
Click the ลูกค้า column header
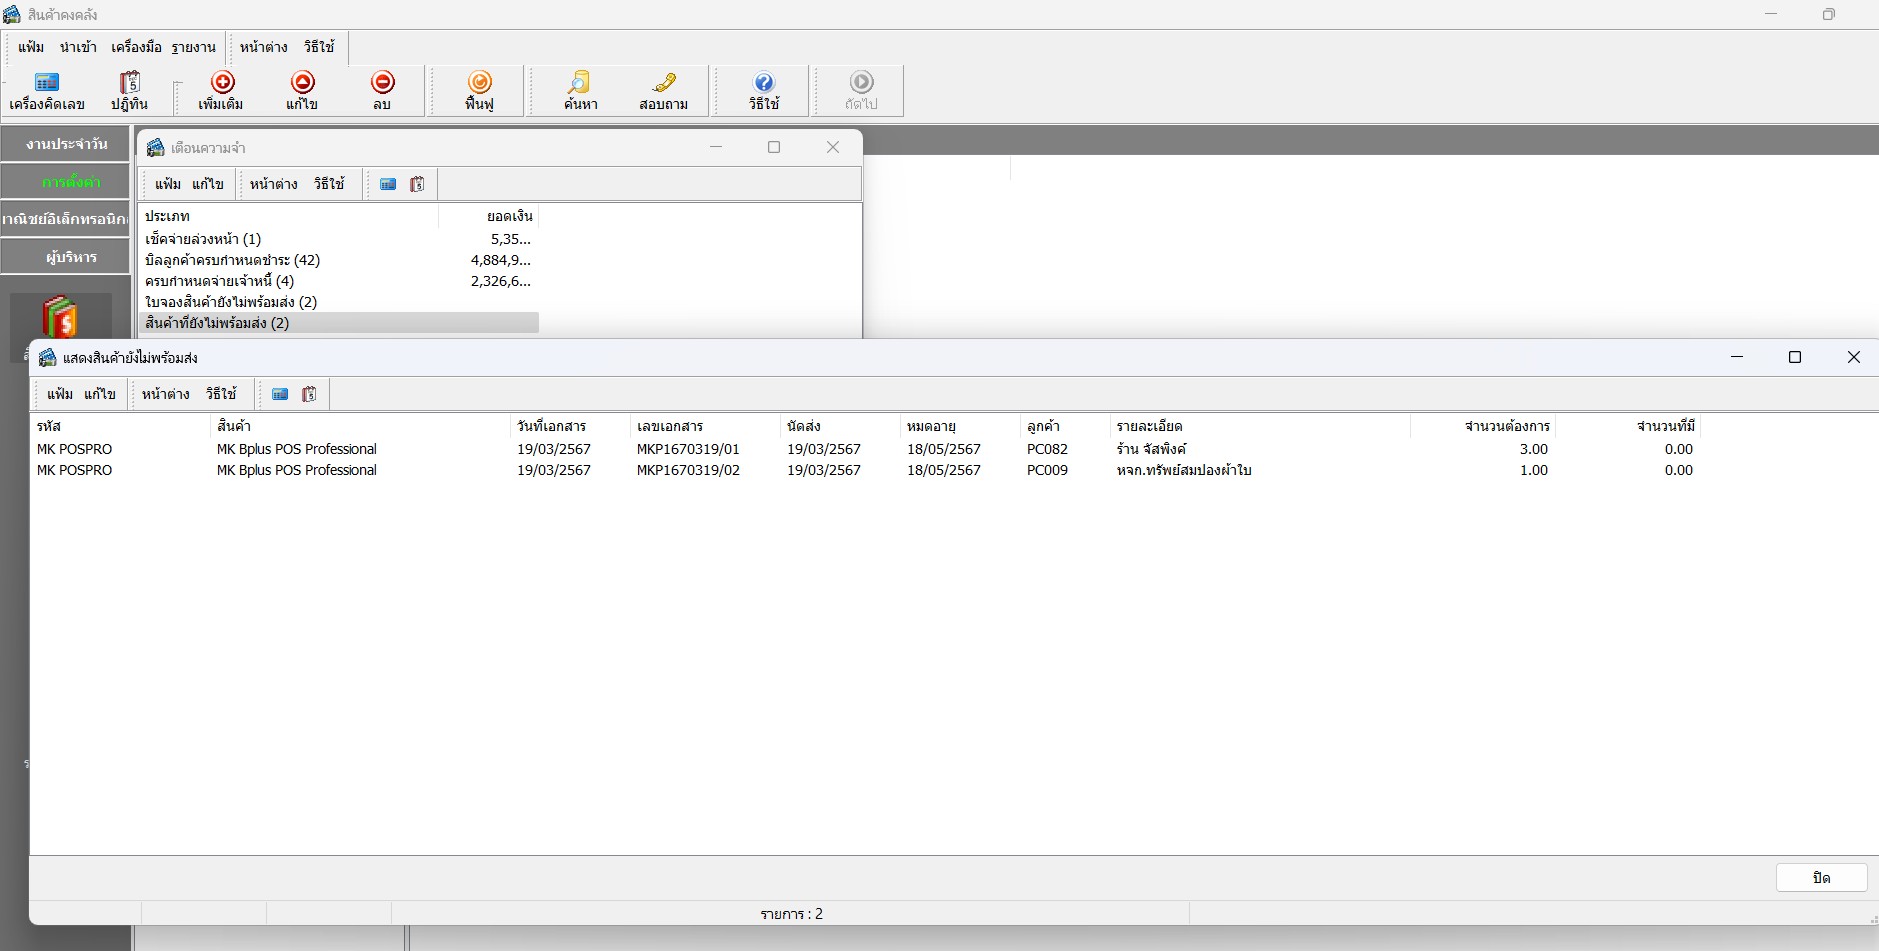[1066, 426]
